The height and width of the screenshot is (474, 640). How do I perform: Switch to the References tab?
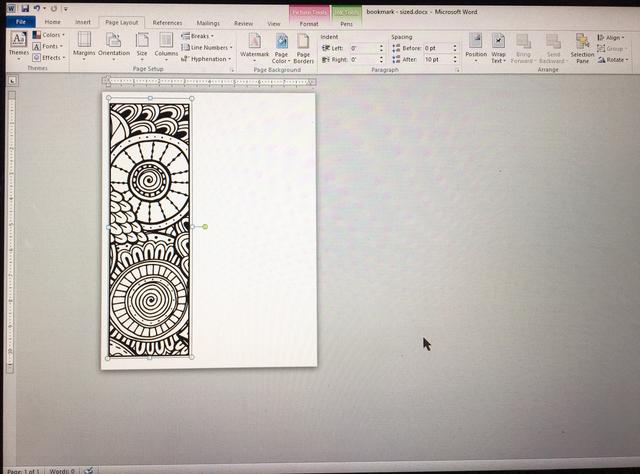click(167, 23)
